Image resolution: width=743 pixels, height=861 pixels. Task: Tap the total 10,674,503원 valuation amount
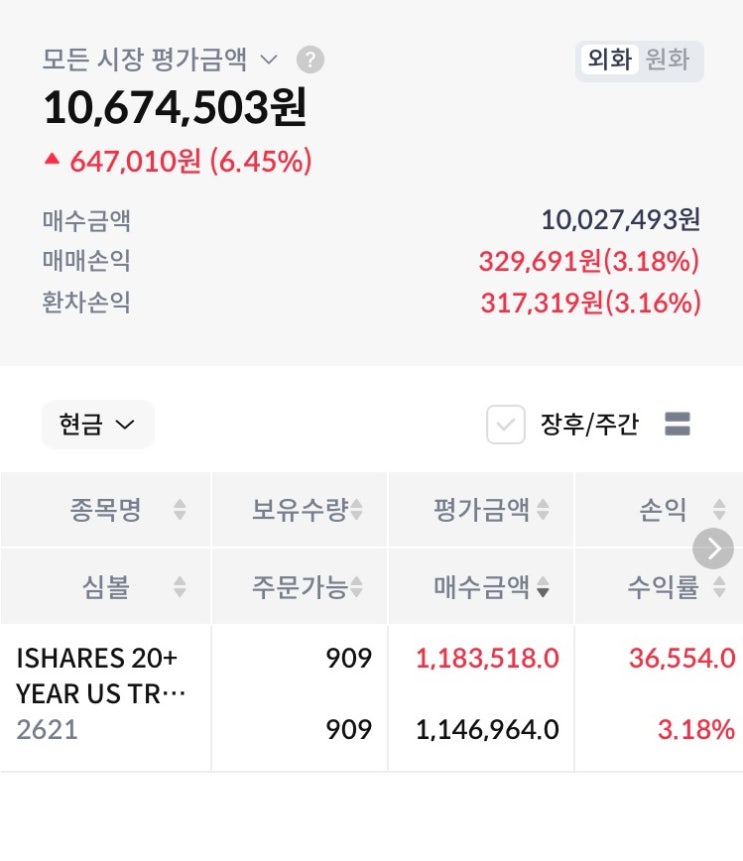[174, 108]
